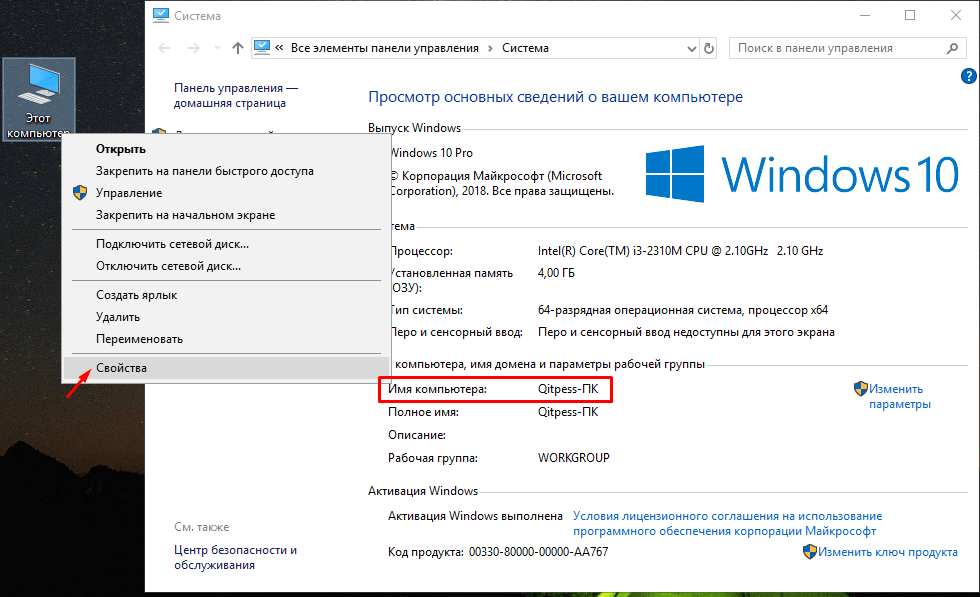Expand the hidden breadcrumb chevron in the address bar
This screenshot has width=980, height=597.
(x=279, y=48)
